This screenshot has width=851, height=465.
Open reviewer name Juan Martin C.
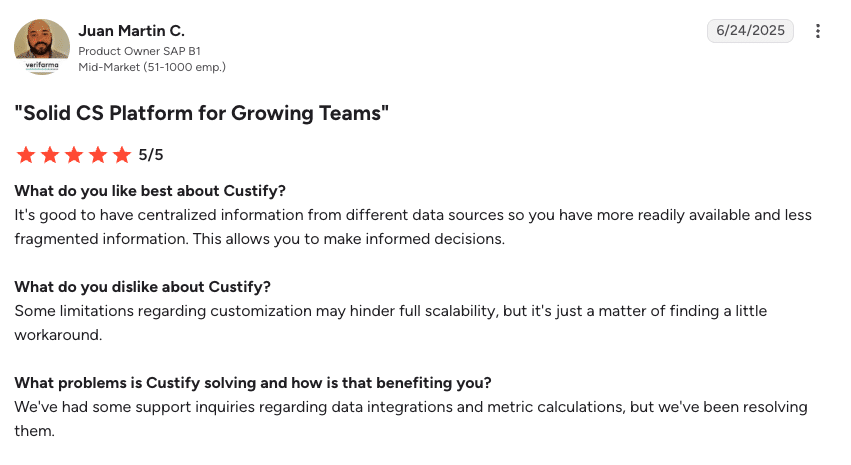(131, 31)
